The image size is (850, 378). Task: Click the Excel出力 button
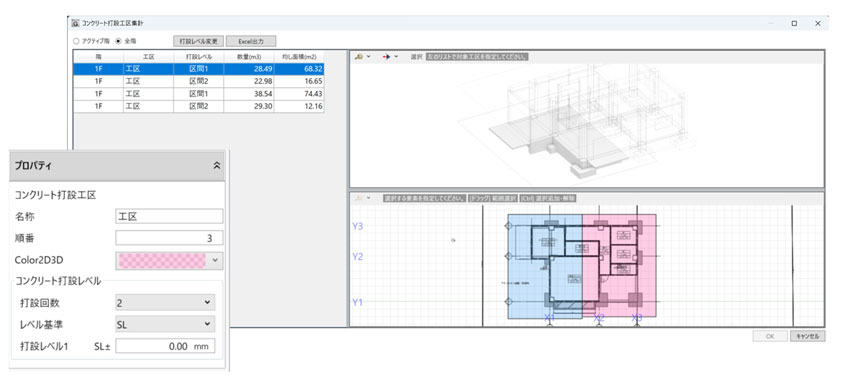250,41
